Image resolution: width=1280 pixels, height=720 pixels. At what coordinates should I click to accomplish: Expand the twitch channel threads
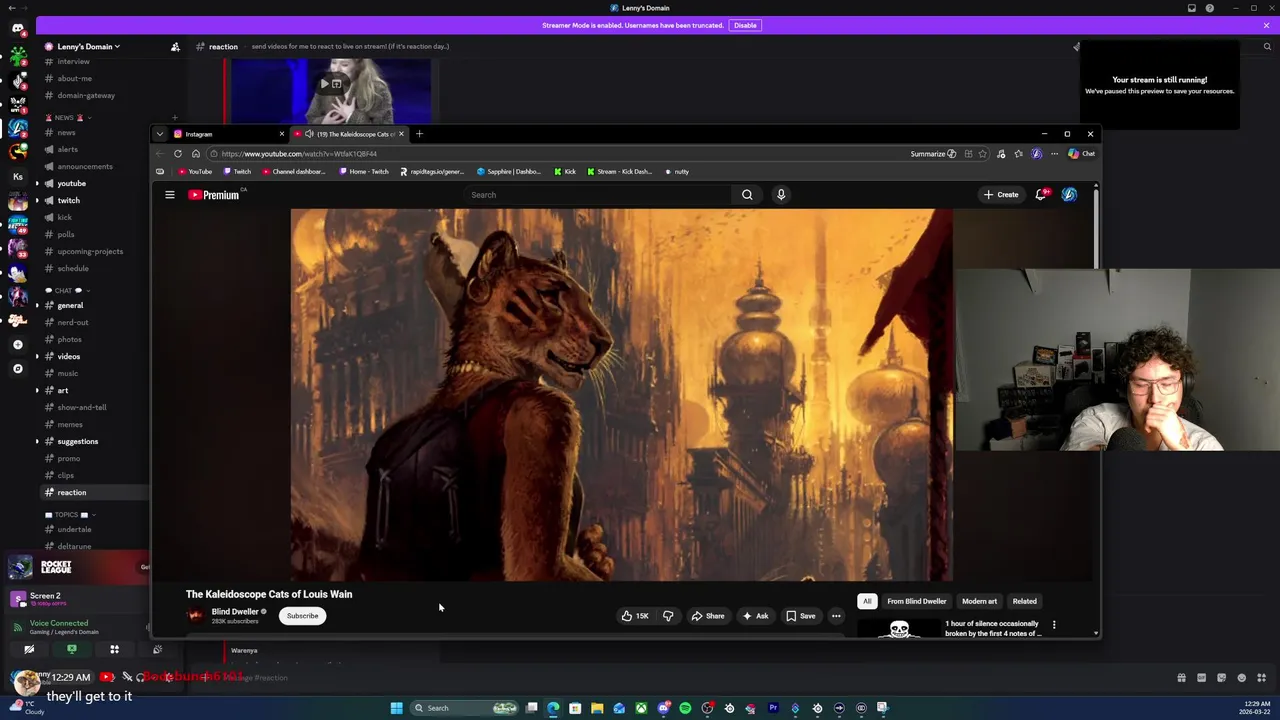37,201
